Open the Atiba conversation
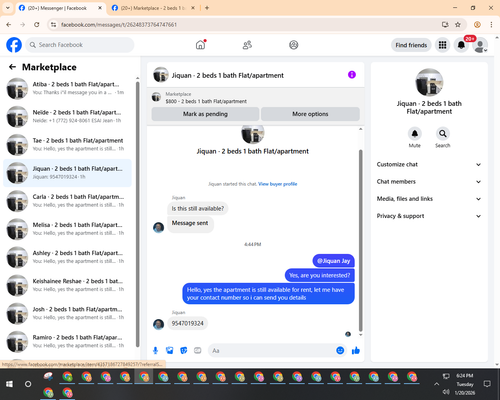The width and height of the screenshot is (500, 400). [x=68, y=88]
